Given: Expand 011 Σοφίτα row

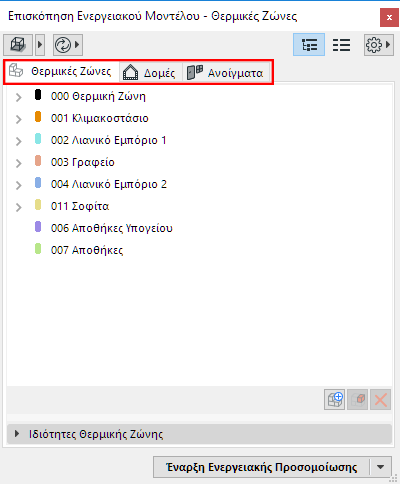Looking at the screenshot, I should pyautogui.click(x=19, y=207).
